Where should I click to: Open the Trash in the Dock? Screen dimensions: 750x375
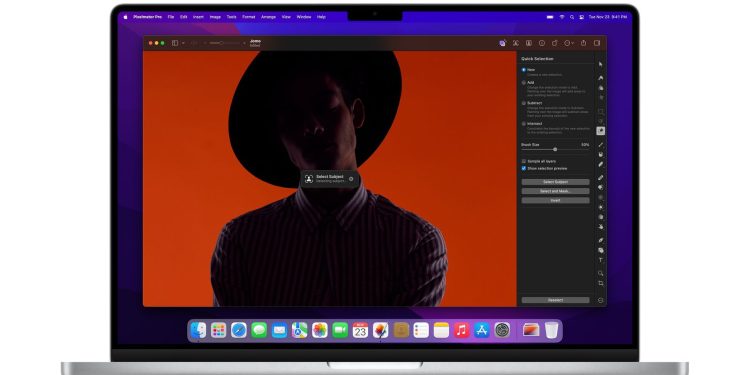[x=551, y=330]
